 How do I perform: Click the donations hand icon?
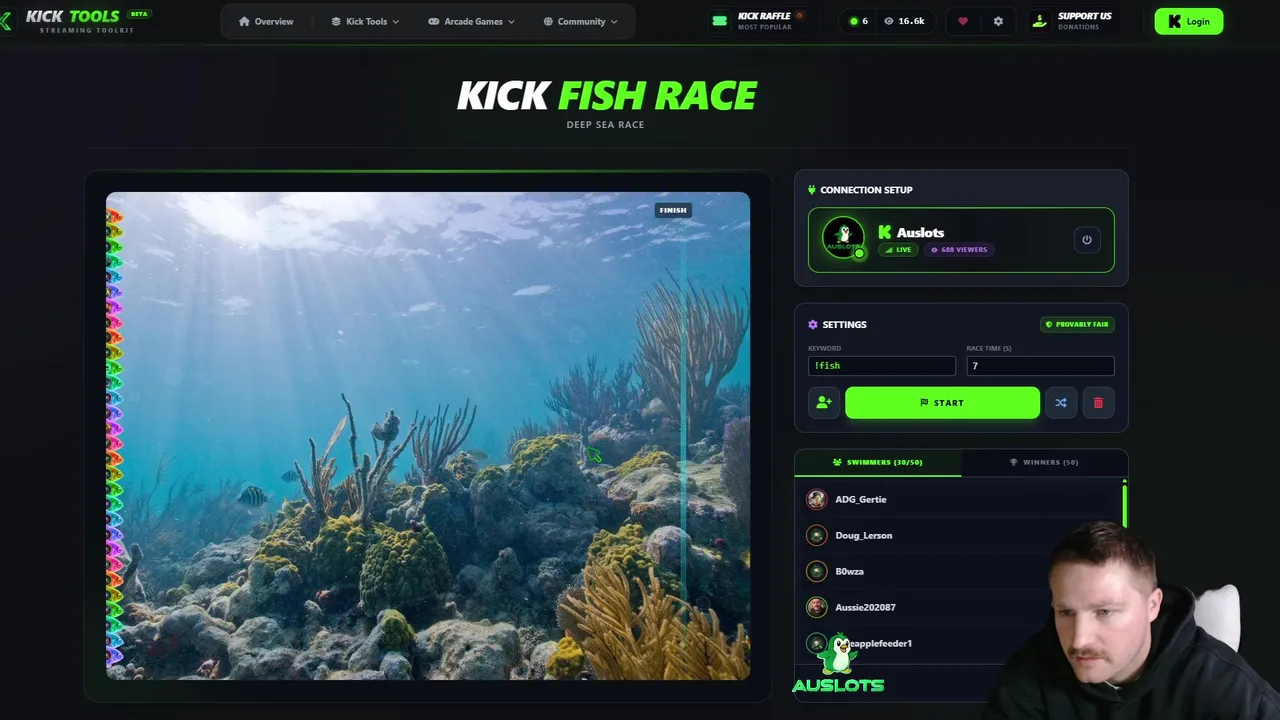click(x=1040, y=21)
